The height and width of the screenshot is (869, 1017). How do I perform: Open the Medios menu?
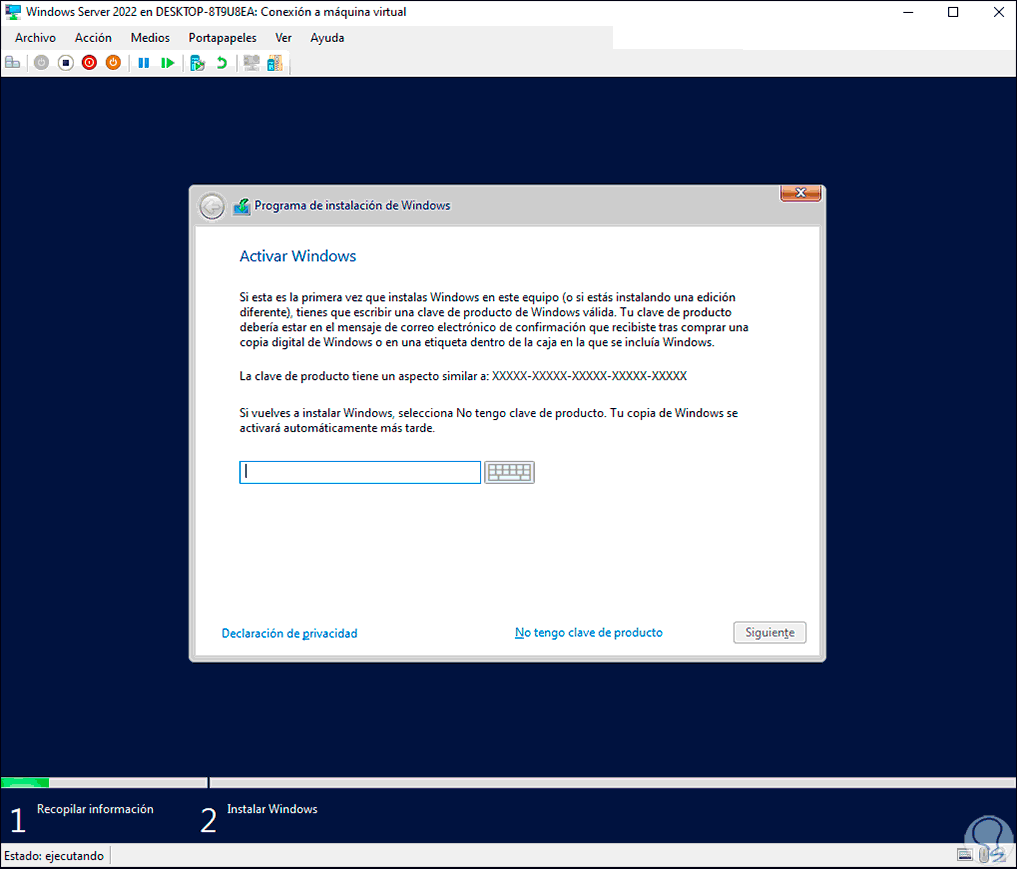point(150,38)
